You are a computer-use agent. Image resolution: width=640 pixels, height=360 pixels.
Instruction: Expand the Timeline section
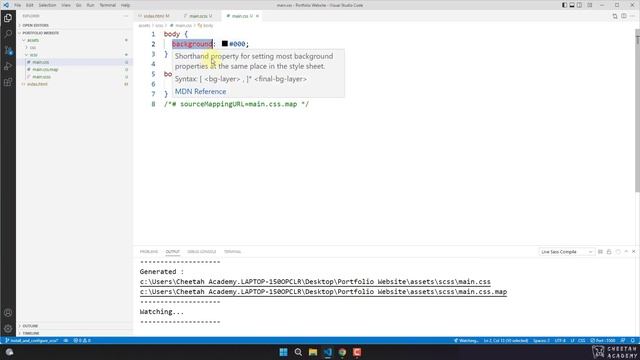click(x=74, y=333)
